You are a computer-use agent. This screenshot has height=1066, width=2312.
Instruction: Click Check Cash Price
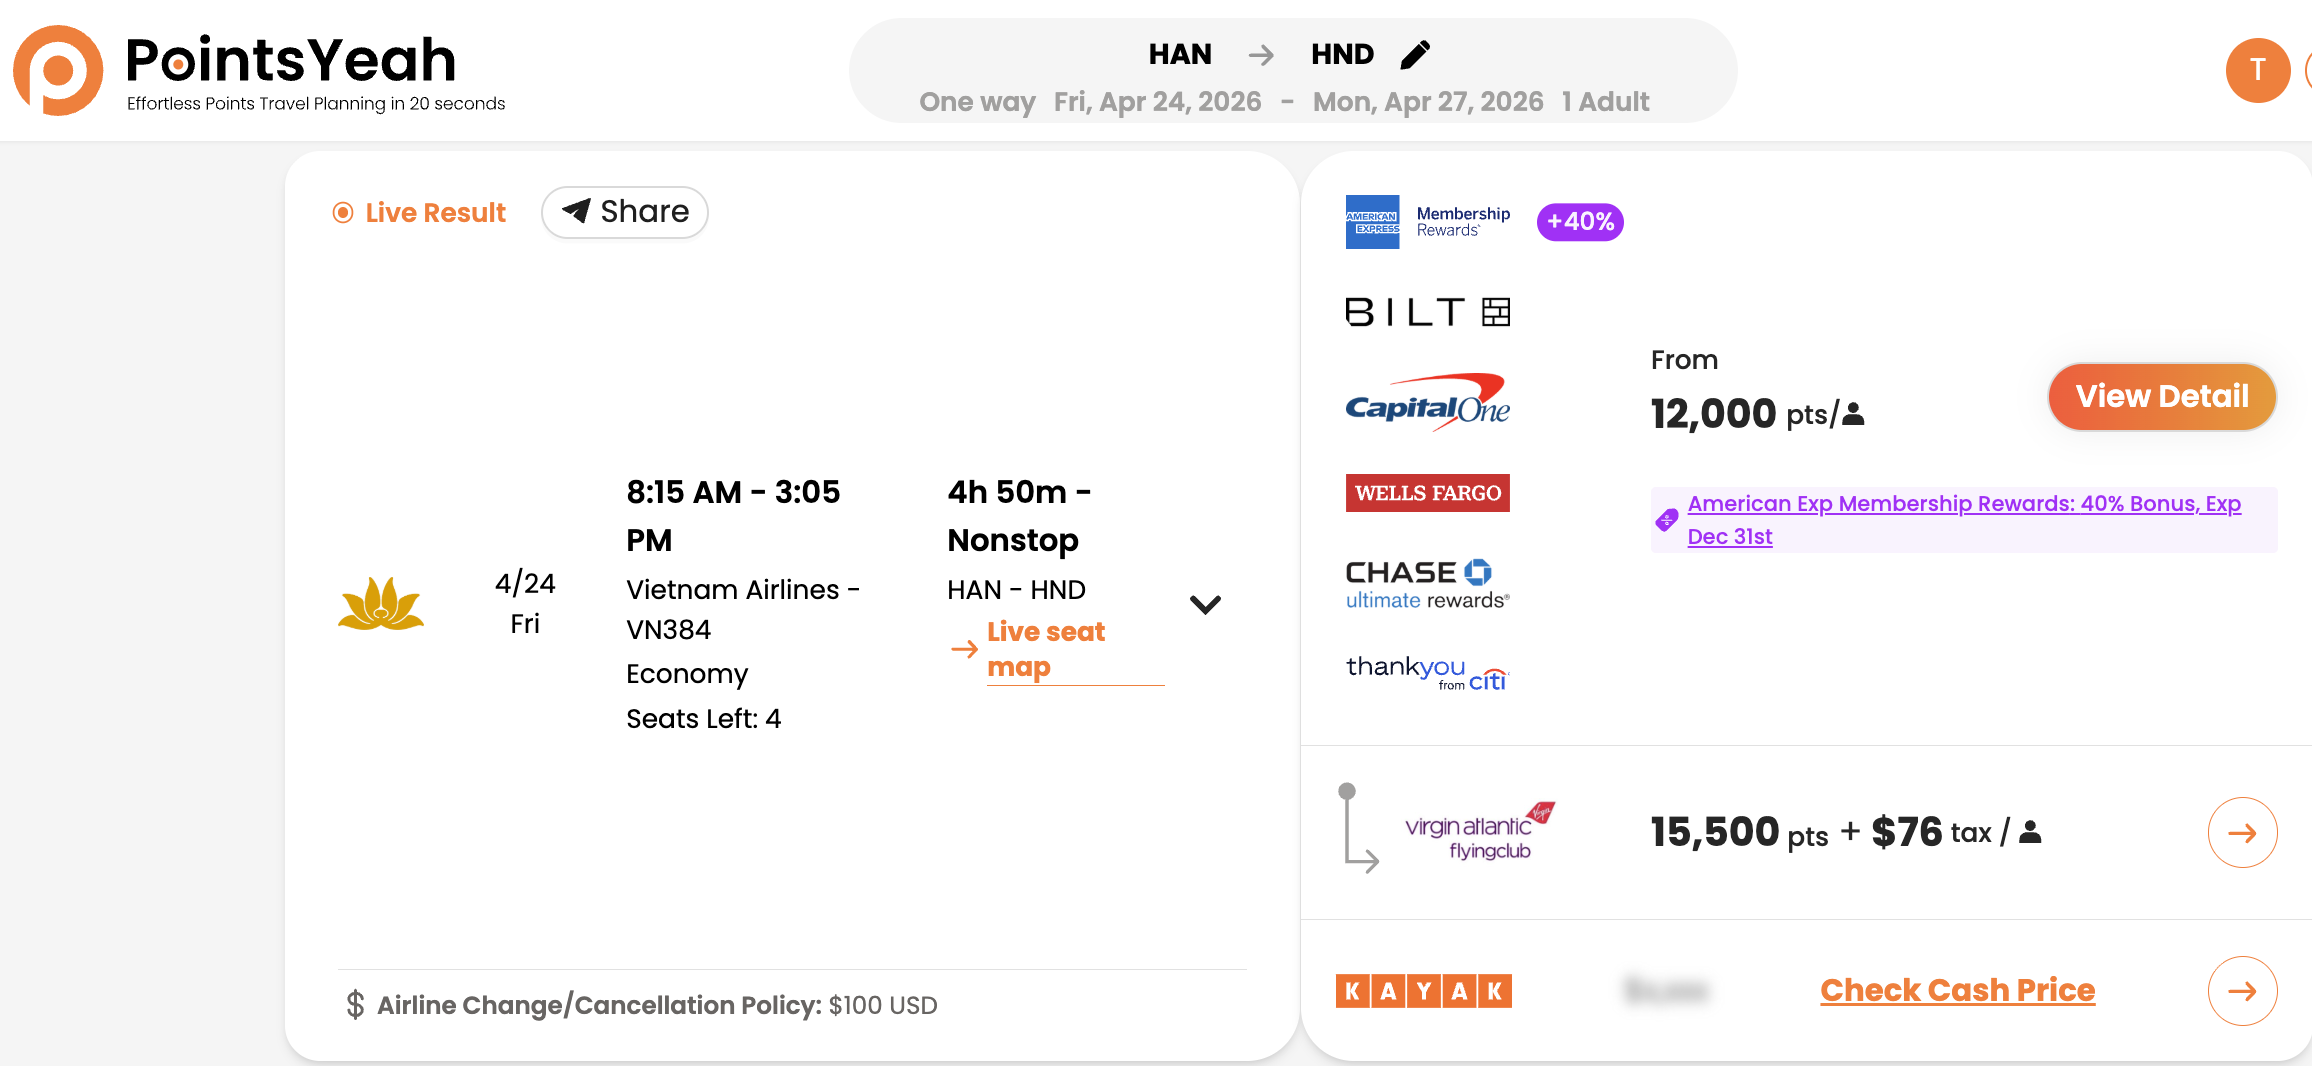click(x=1956, y=990)
